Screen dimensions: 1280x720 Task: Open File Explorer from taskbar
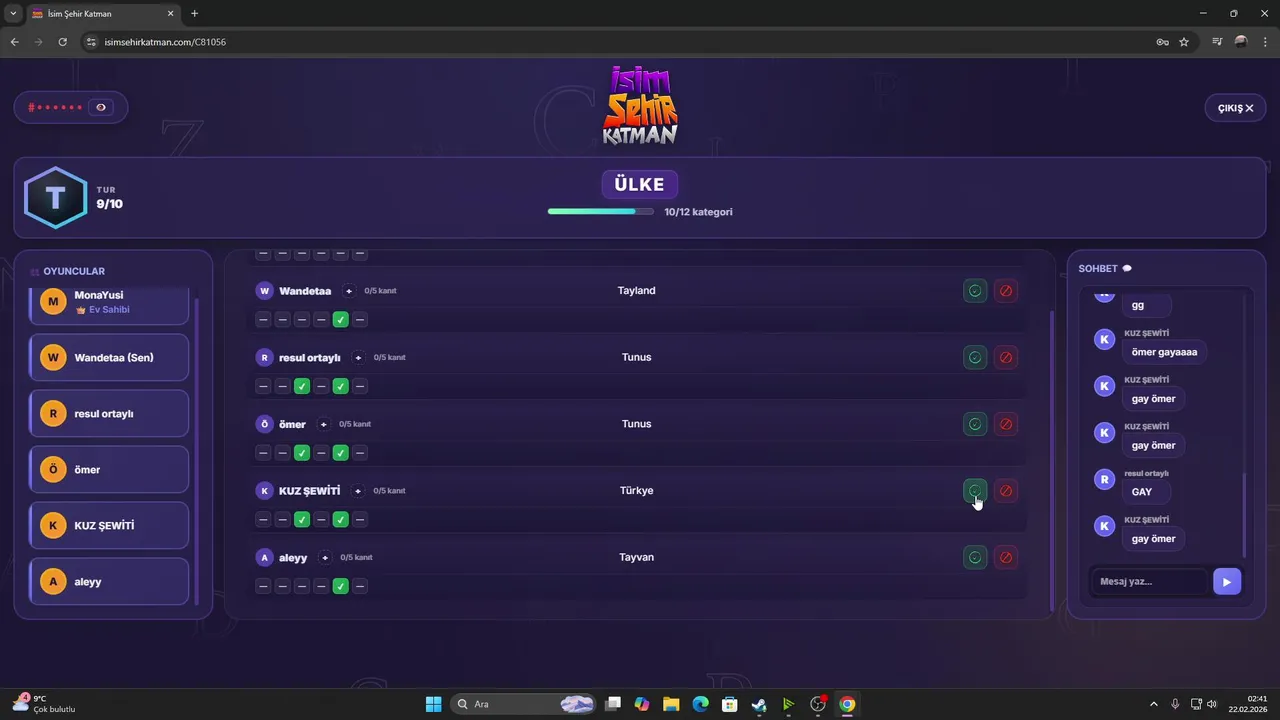670,704
